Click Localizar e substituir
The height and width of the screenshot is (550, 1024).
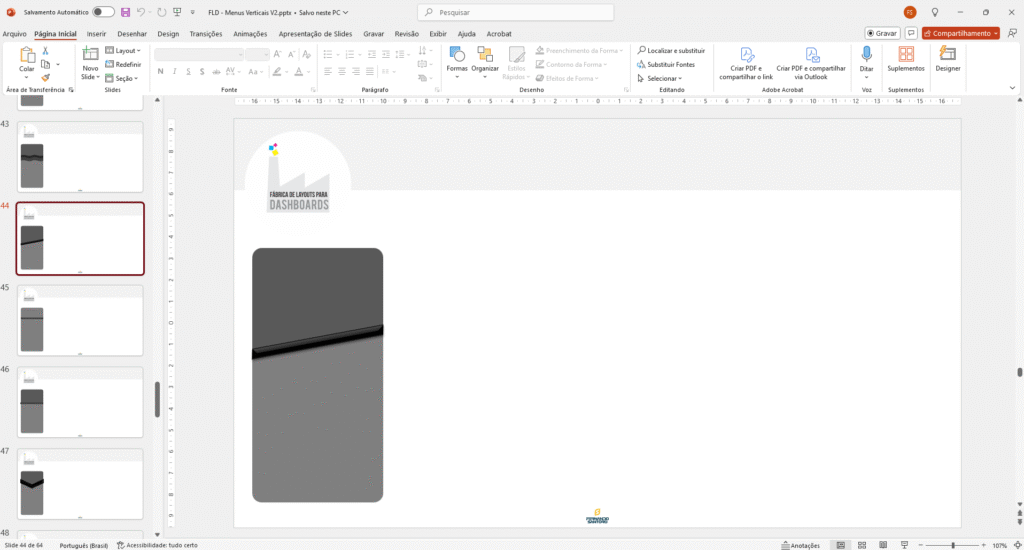coord(671,50)
